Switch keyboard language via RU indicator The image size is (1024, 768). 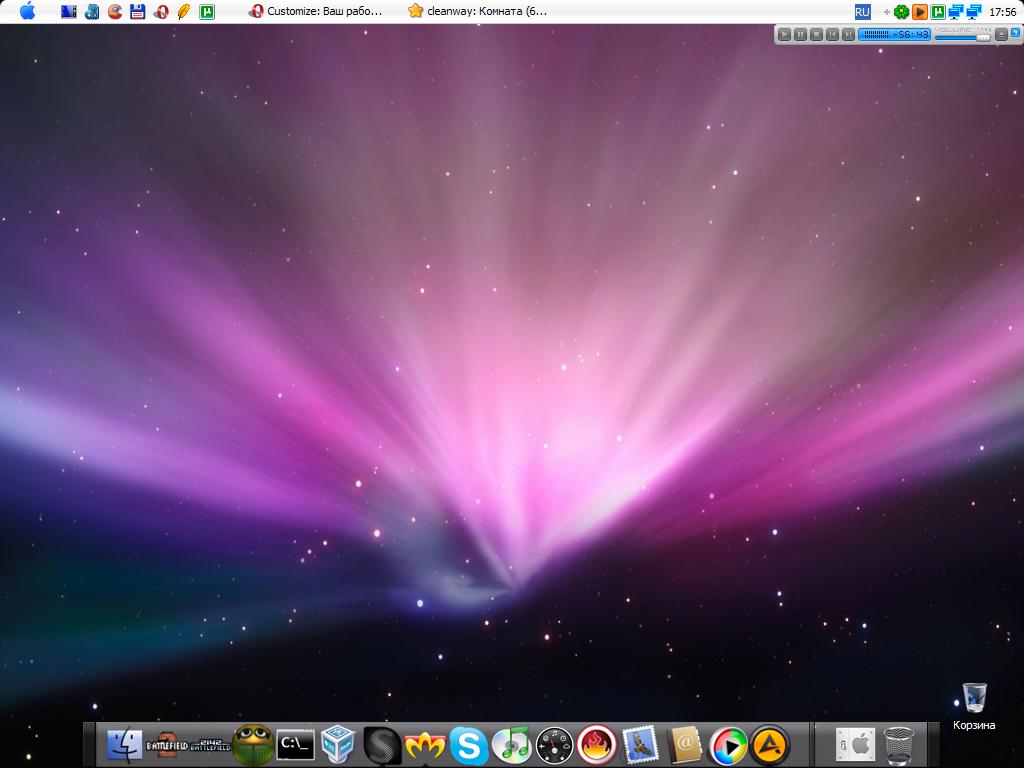point(862,11)
